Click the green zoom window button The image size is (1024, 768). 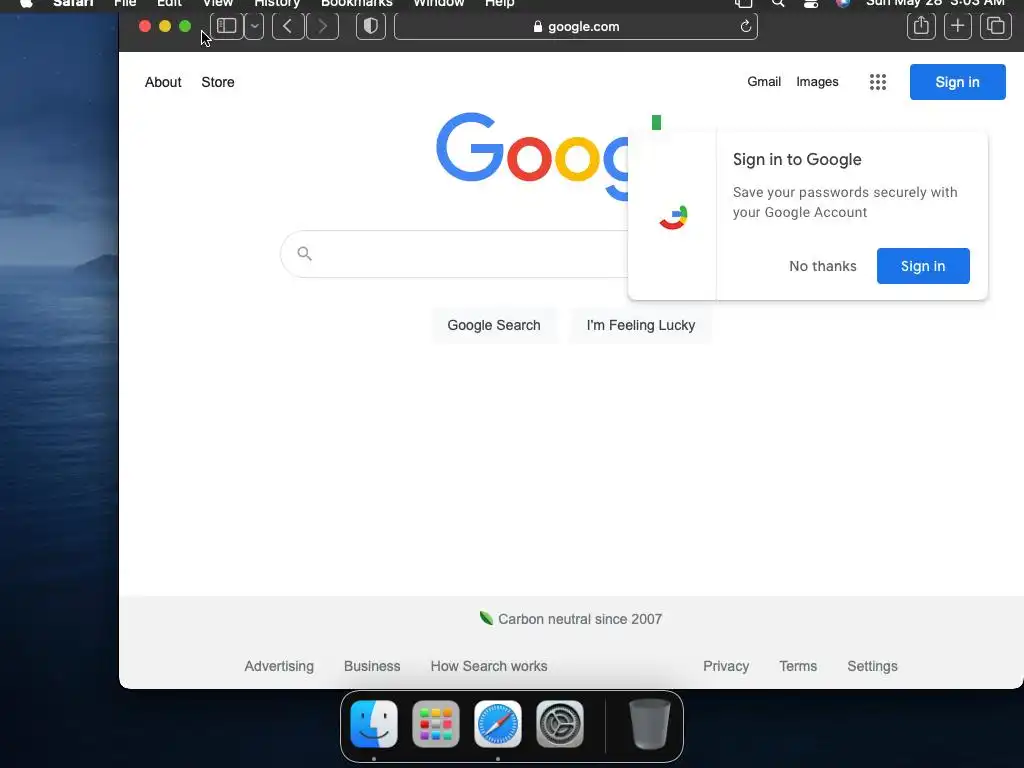[185, 26]
